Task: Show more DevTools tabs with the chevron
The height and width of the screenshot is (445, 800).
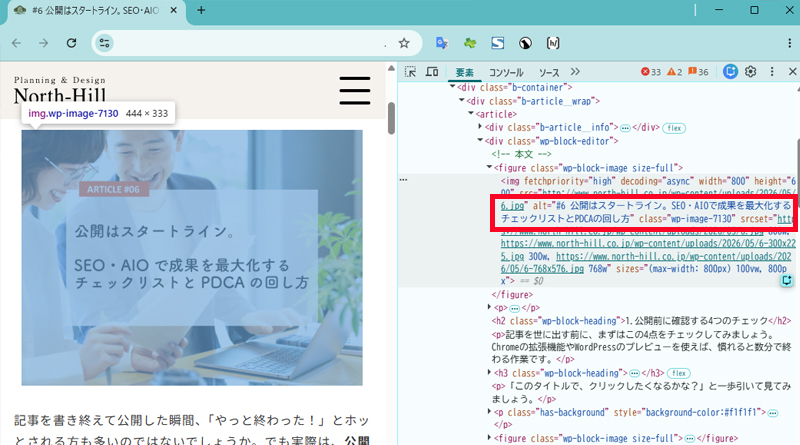Action: [576, 72]
